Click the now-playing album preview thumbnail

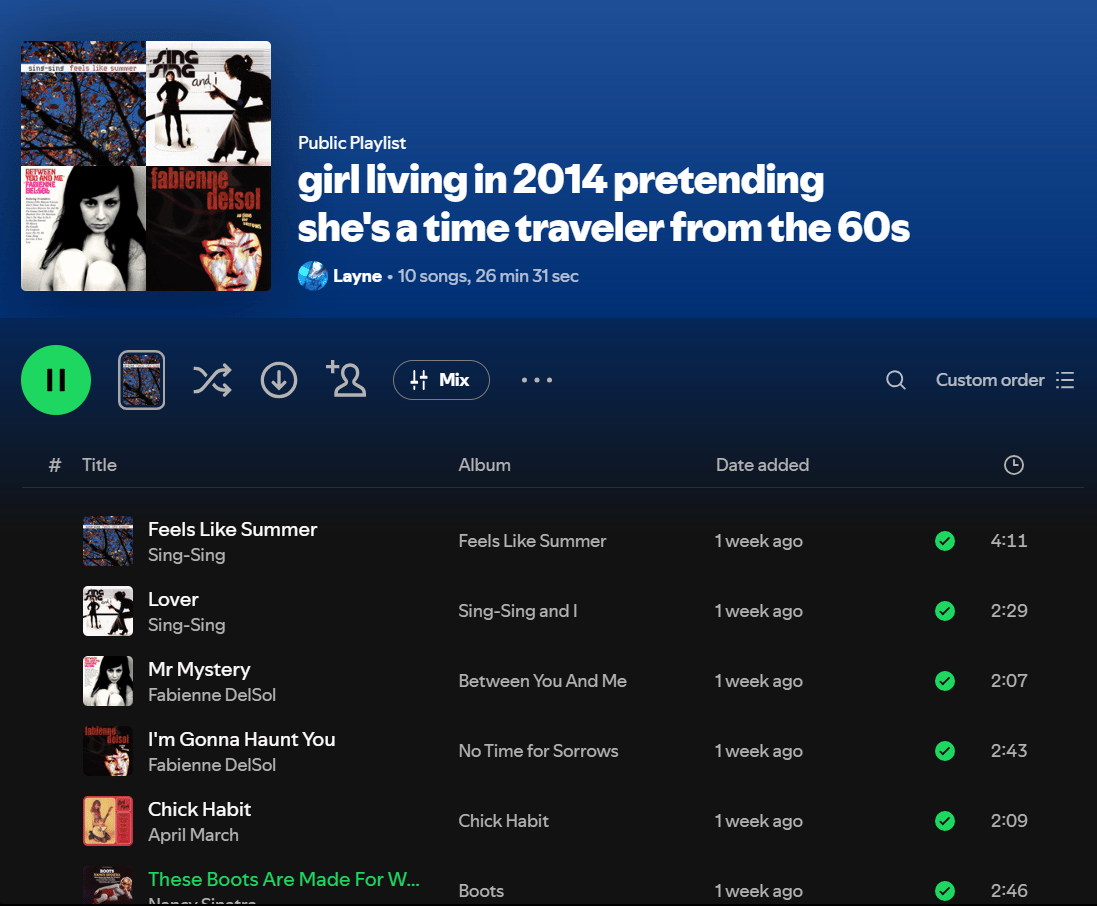[x=141, y=380]
